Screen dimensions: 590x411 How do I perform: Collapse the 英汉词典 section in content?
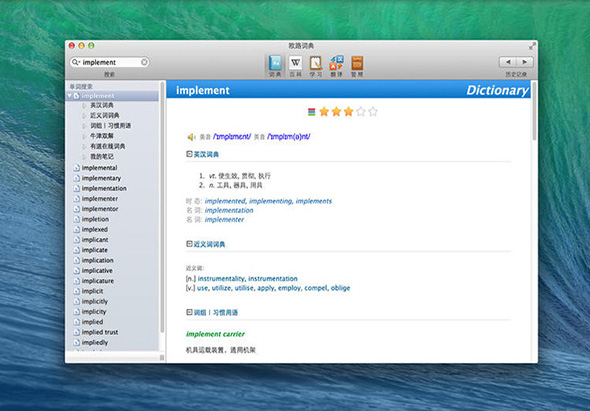[x=189, y=154]
